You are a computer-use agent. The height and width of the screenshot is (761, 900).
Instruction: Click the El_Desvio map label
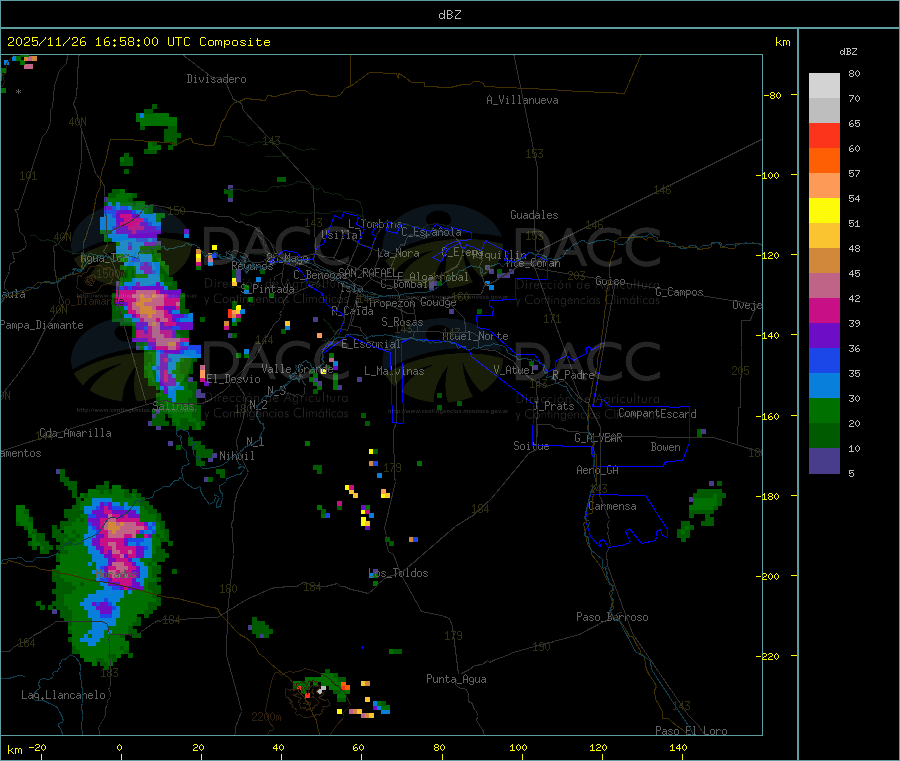tap(234, 379)
